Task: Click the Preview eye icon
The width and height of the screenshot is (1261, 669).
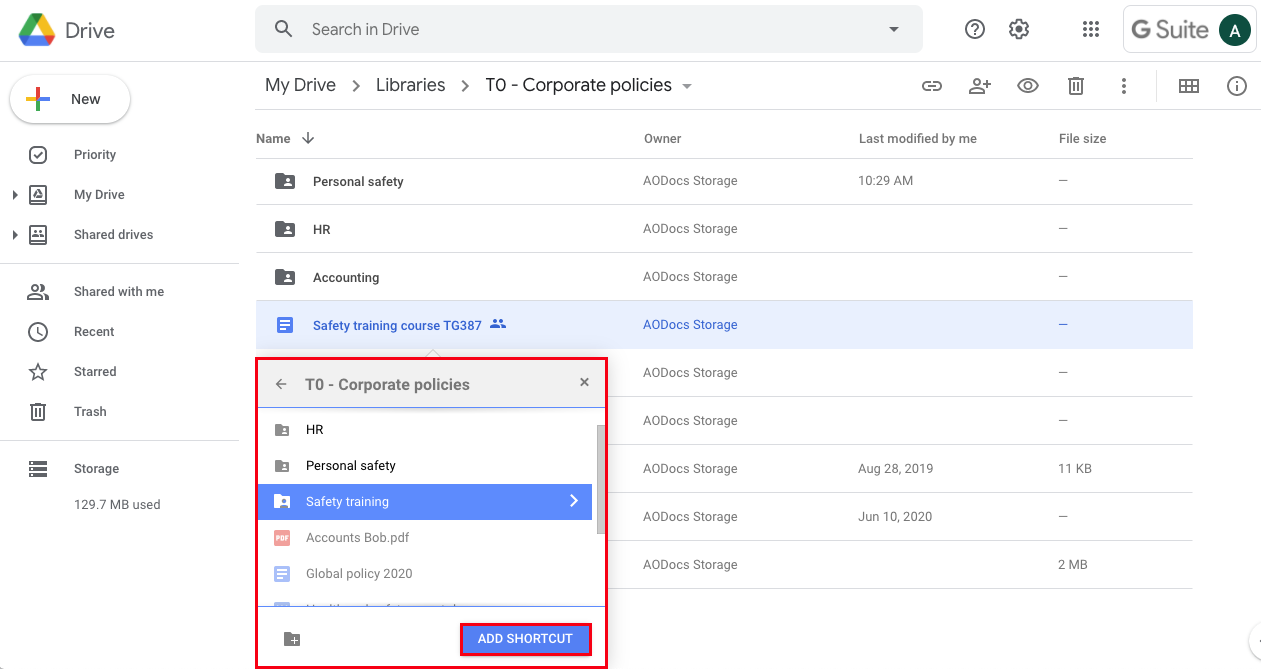Action: point(1028,86)
